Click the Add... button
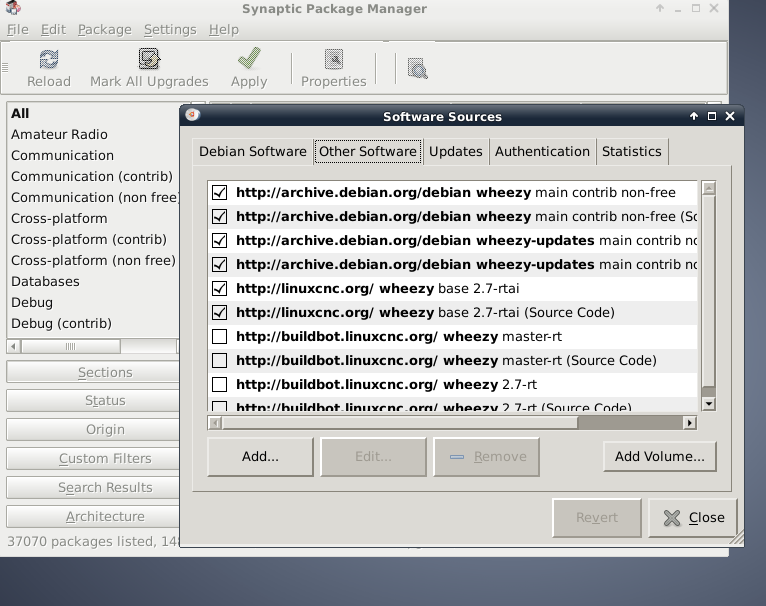The width and height of the screenshot is (766, 606). tap(260, 456)
